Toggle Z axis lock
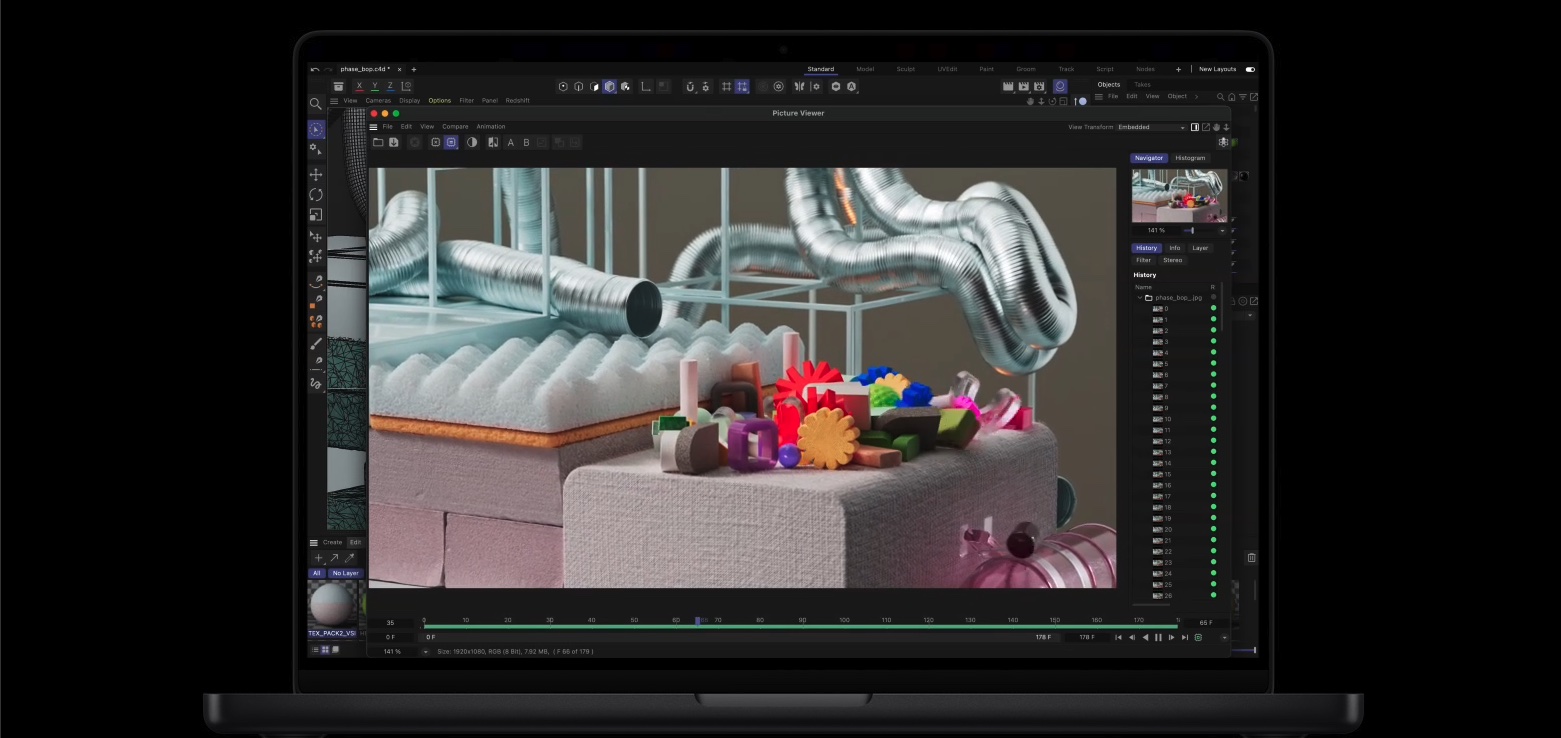This screenshot has height=738, width=1561. 390,87
